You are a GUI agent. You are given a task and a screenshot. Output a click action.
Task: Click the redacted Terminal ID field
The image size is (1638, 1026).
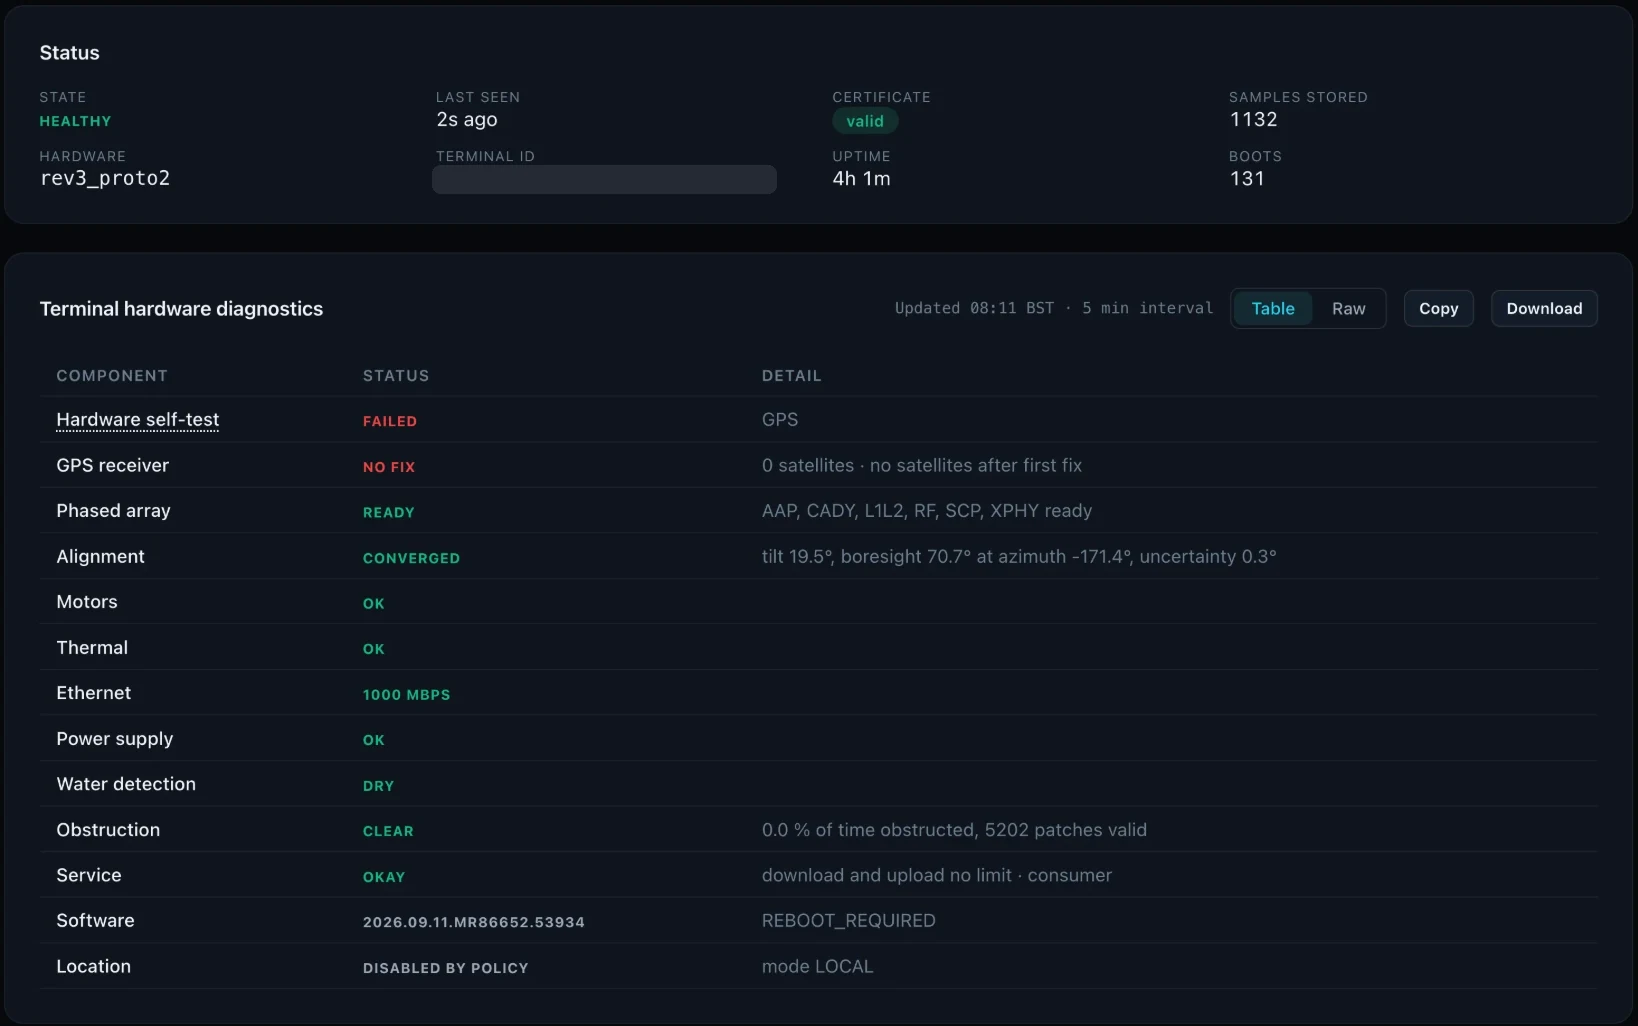[x=604, y=180]
